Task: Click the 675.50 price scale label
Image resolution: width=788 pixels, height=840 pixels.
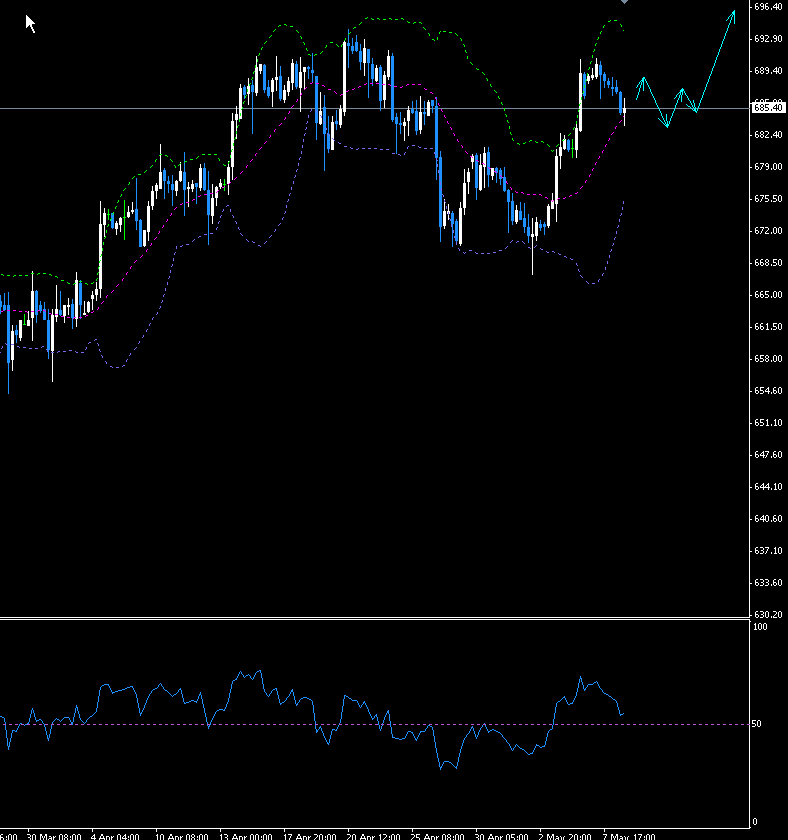Action: pos(768,199)
